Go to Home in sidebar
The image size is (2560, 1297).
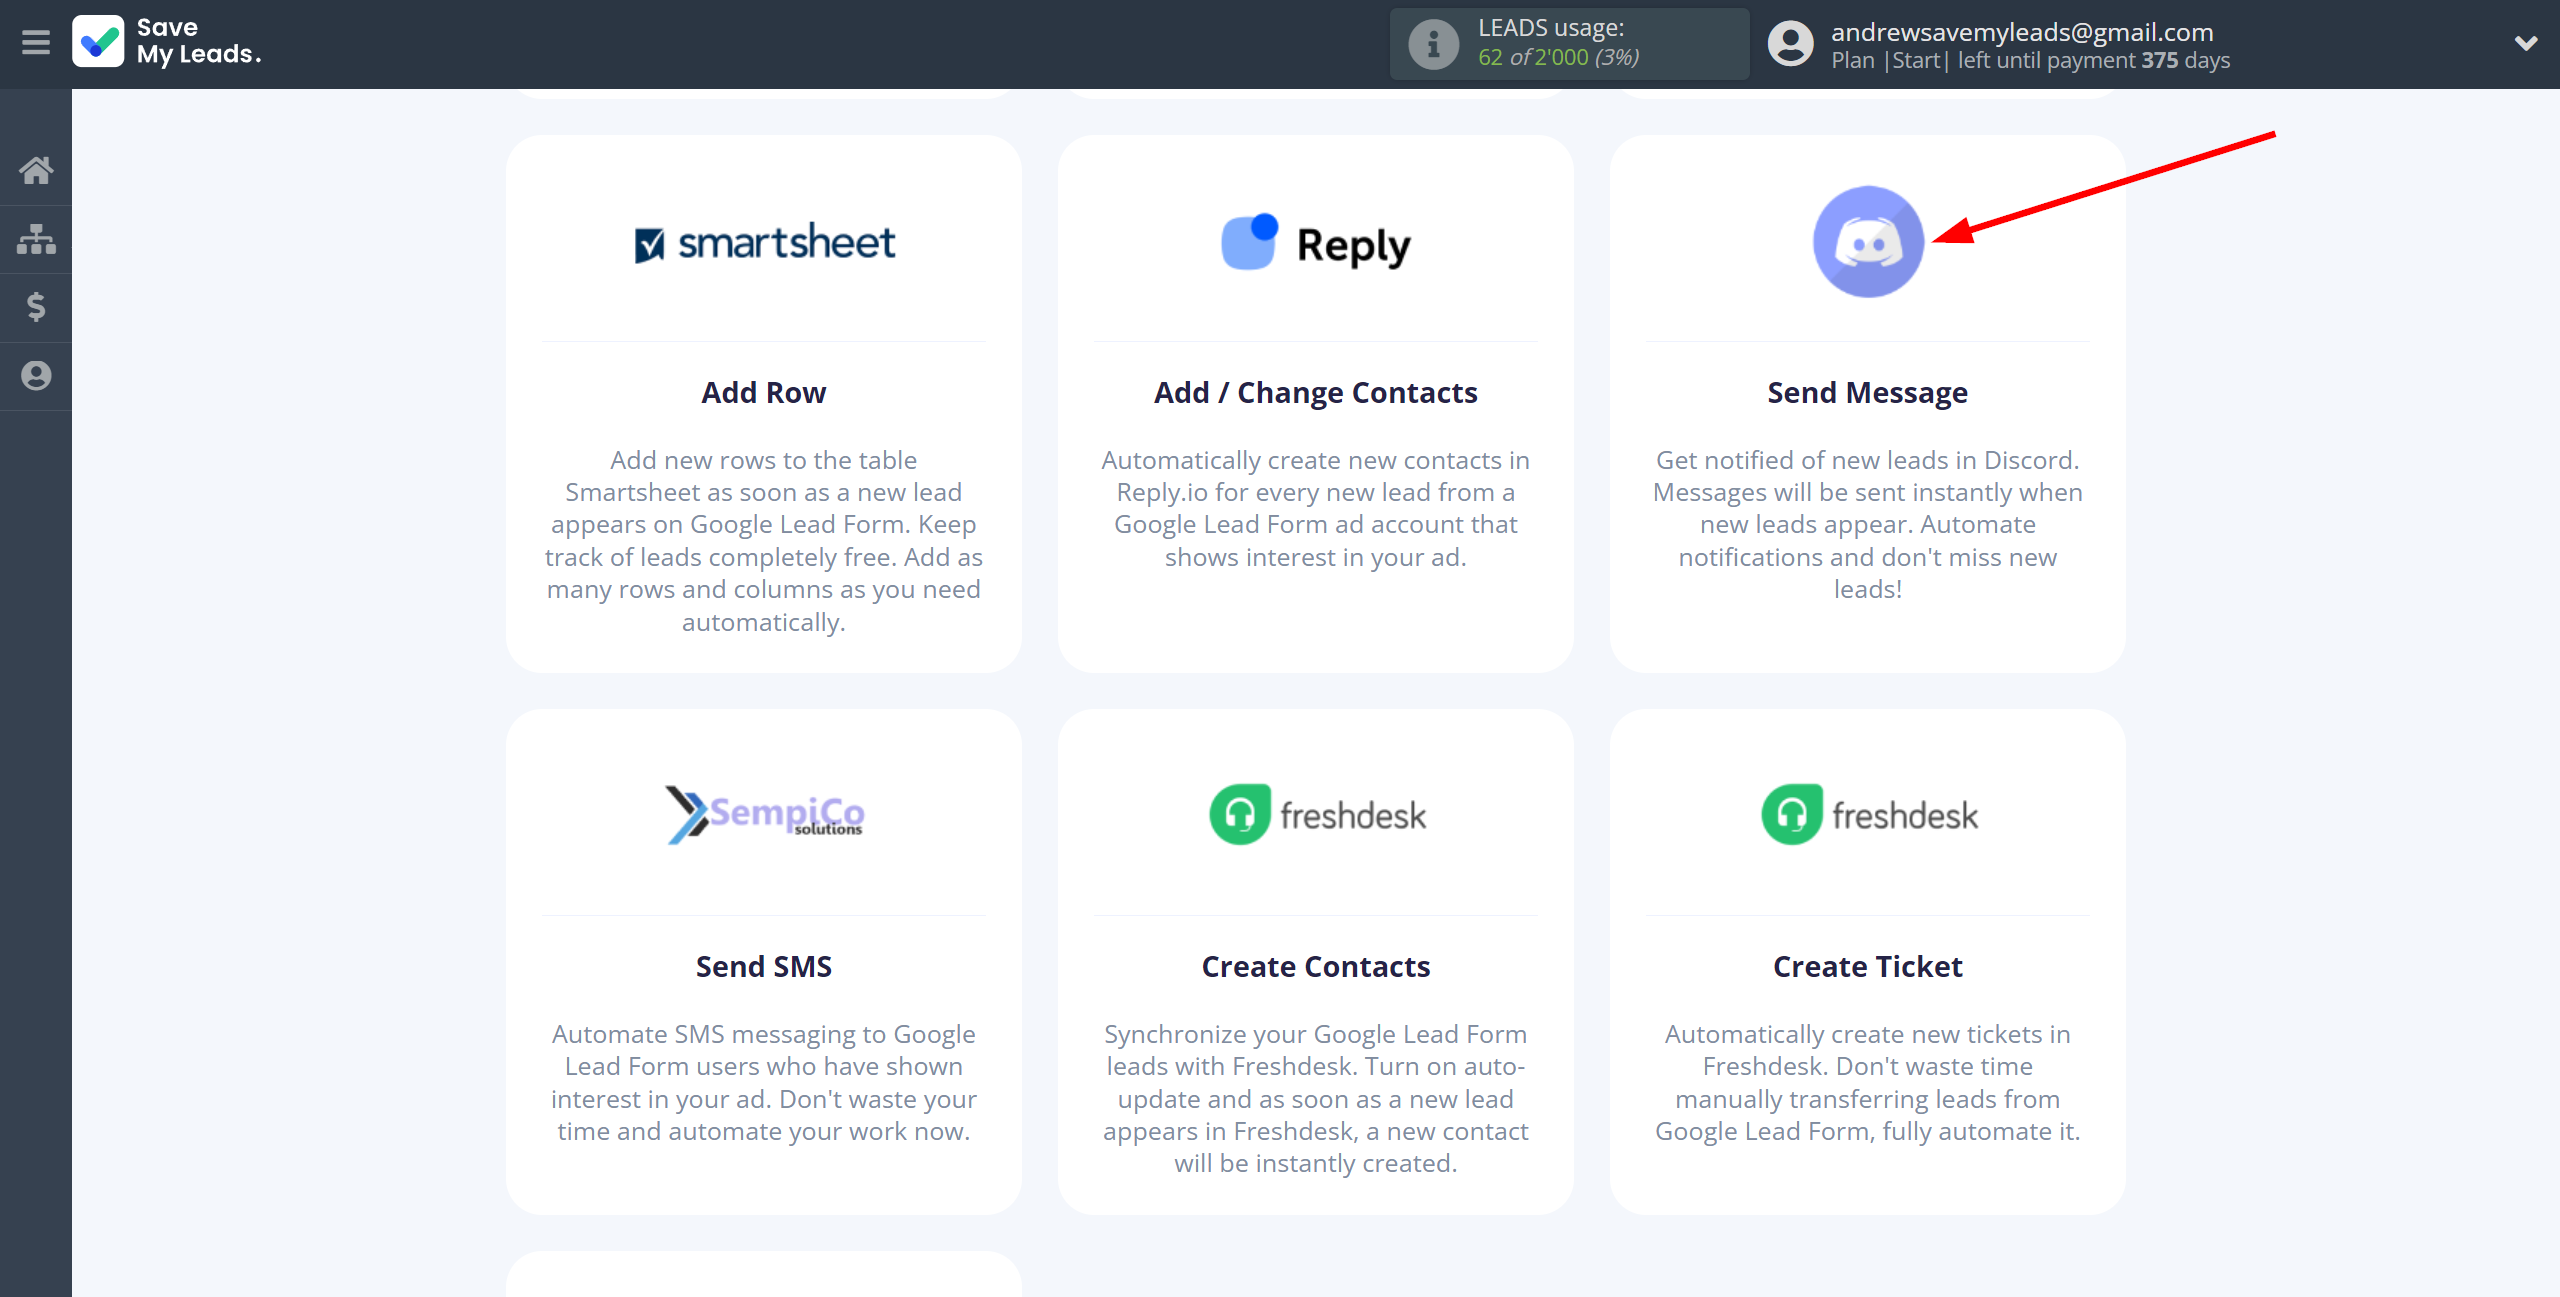(x=36, y=170)
